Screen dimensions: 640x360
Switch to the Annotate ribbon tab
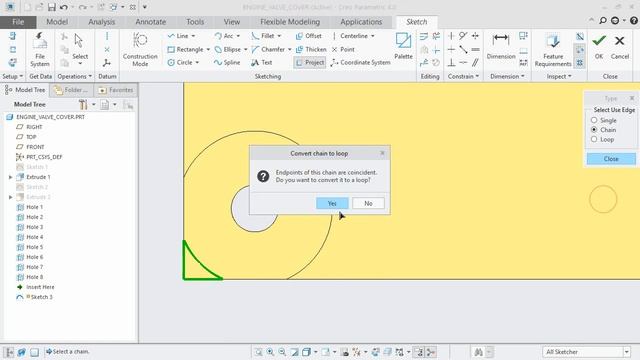click(151, 22)
